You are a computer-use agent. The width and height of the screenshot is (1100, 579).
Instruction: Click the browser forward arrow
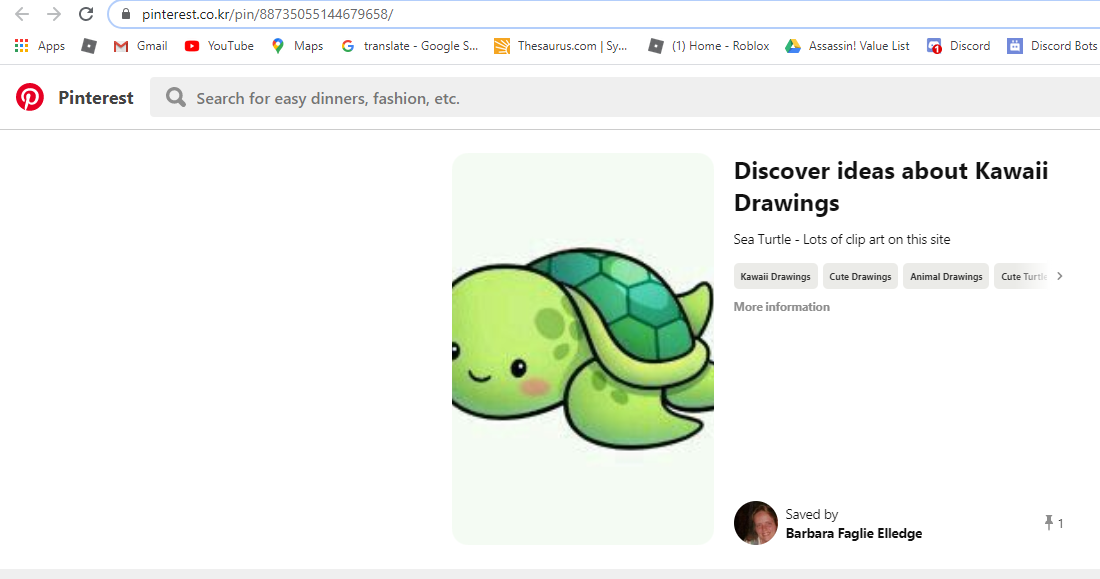54,14
